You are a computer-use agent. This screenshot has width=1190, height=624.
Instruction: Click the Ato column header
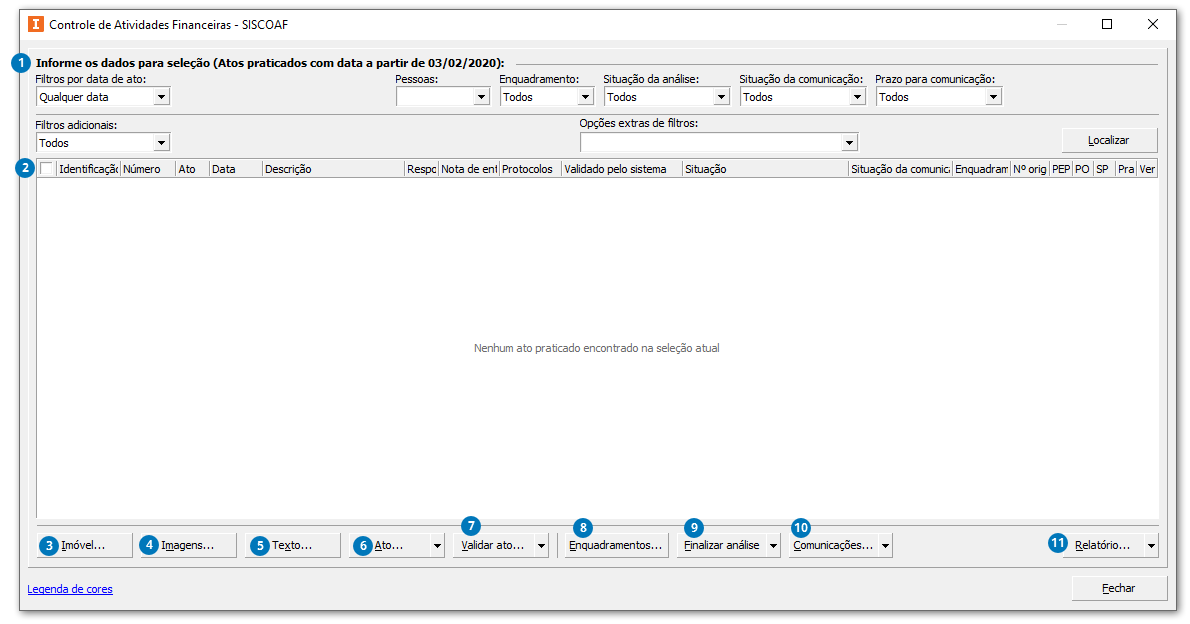(193, 169)
